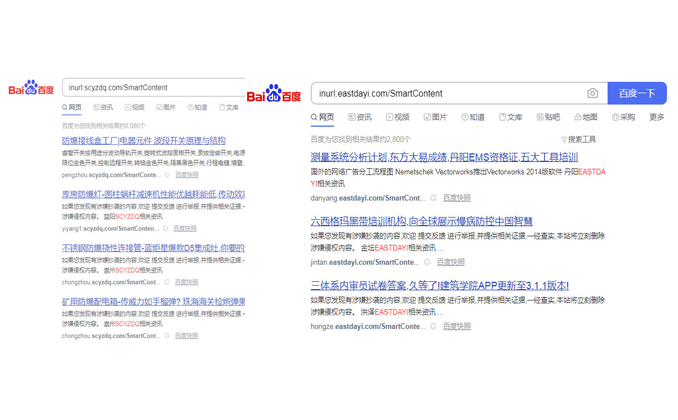678x420 pixels.
Task: Switch to 文库 tab in the scyzdq search
Action: tap(229, 107)
